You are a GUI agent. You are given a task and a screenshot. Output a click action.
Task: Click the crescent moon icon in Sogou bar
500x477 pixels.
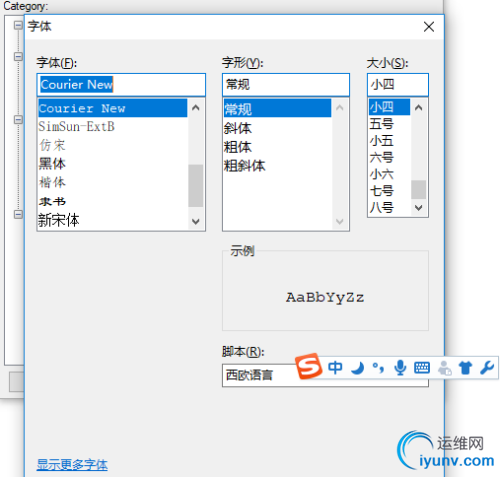(x=357, y=368)
